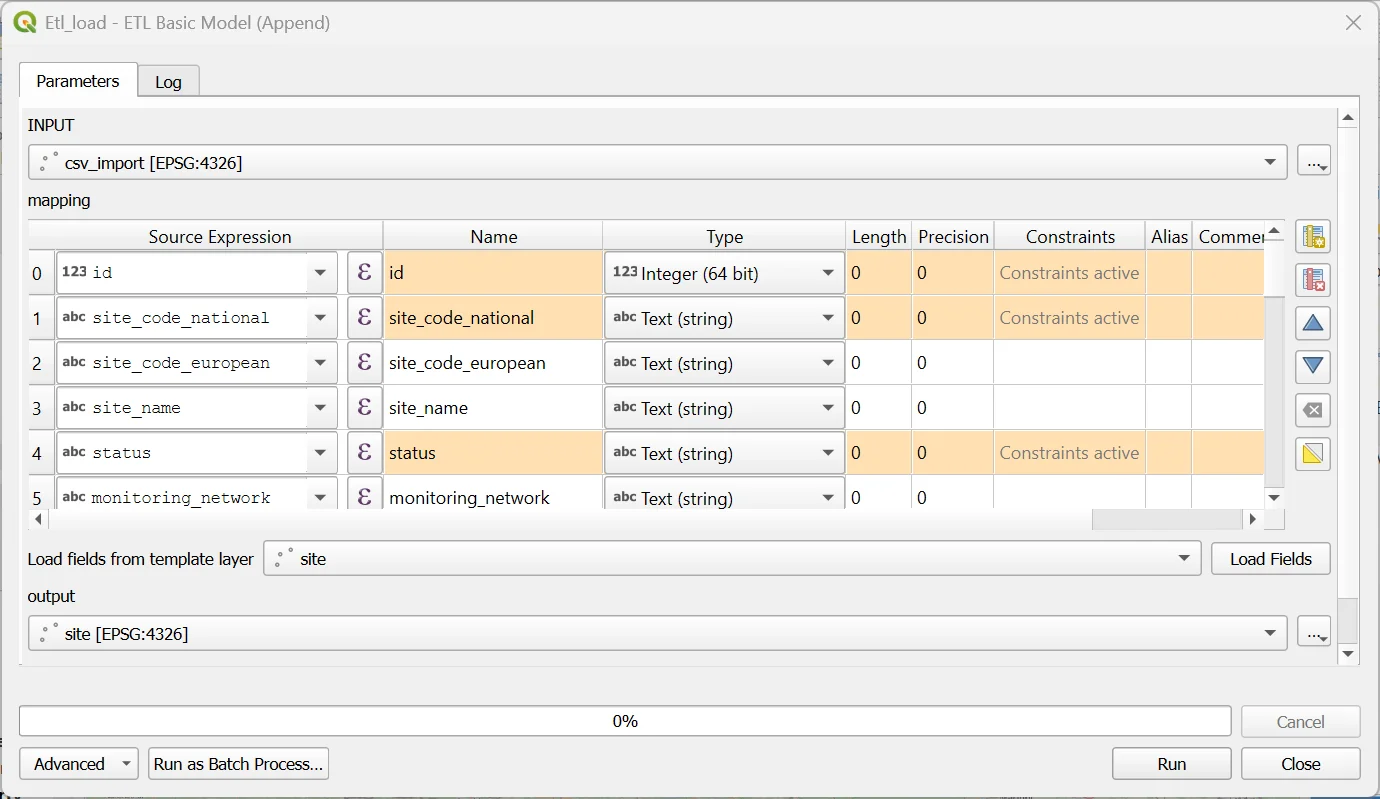Screen dimensions: 1380x799
Task: Click browse button next to output layer
Action: 1313,633
